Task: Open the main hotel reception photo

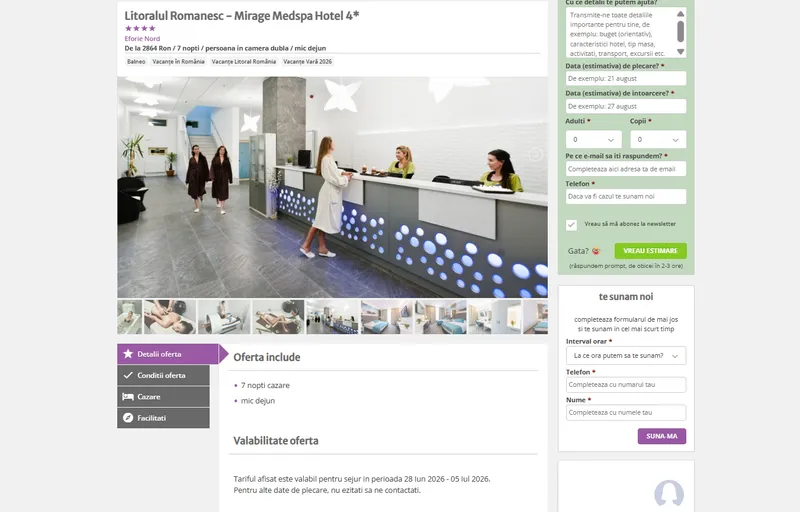Action: [x=333, y=187]
